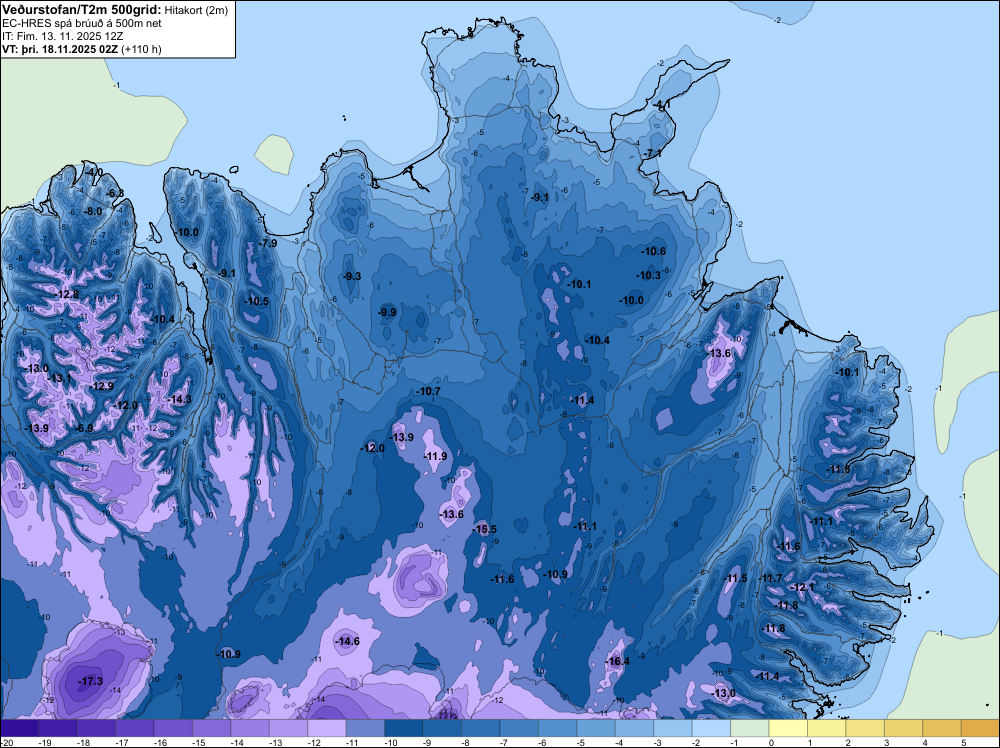This screenshot has width=1000, height=748.
Task: Click the -14.6 temperature label
Action: tap(348, 641)
